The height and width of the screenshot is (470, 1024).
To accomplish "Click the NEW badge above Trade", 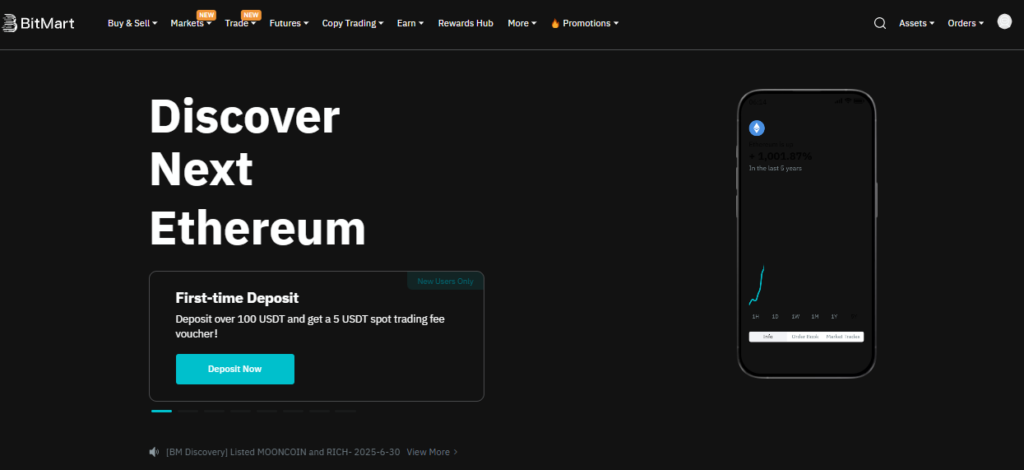I will [x=251, y=14].
